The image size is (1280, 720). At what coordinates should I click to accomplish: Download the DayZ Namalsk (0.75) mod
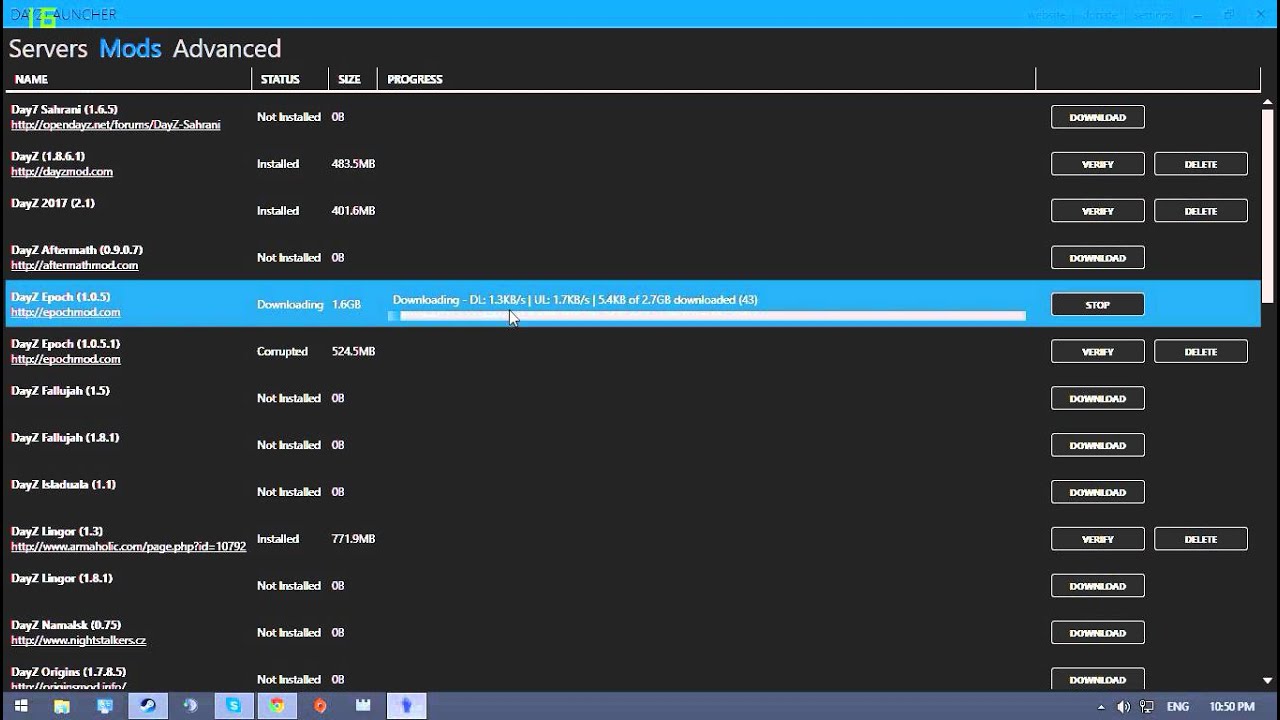click(1097, 633)
